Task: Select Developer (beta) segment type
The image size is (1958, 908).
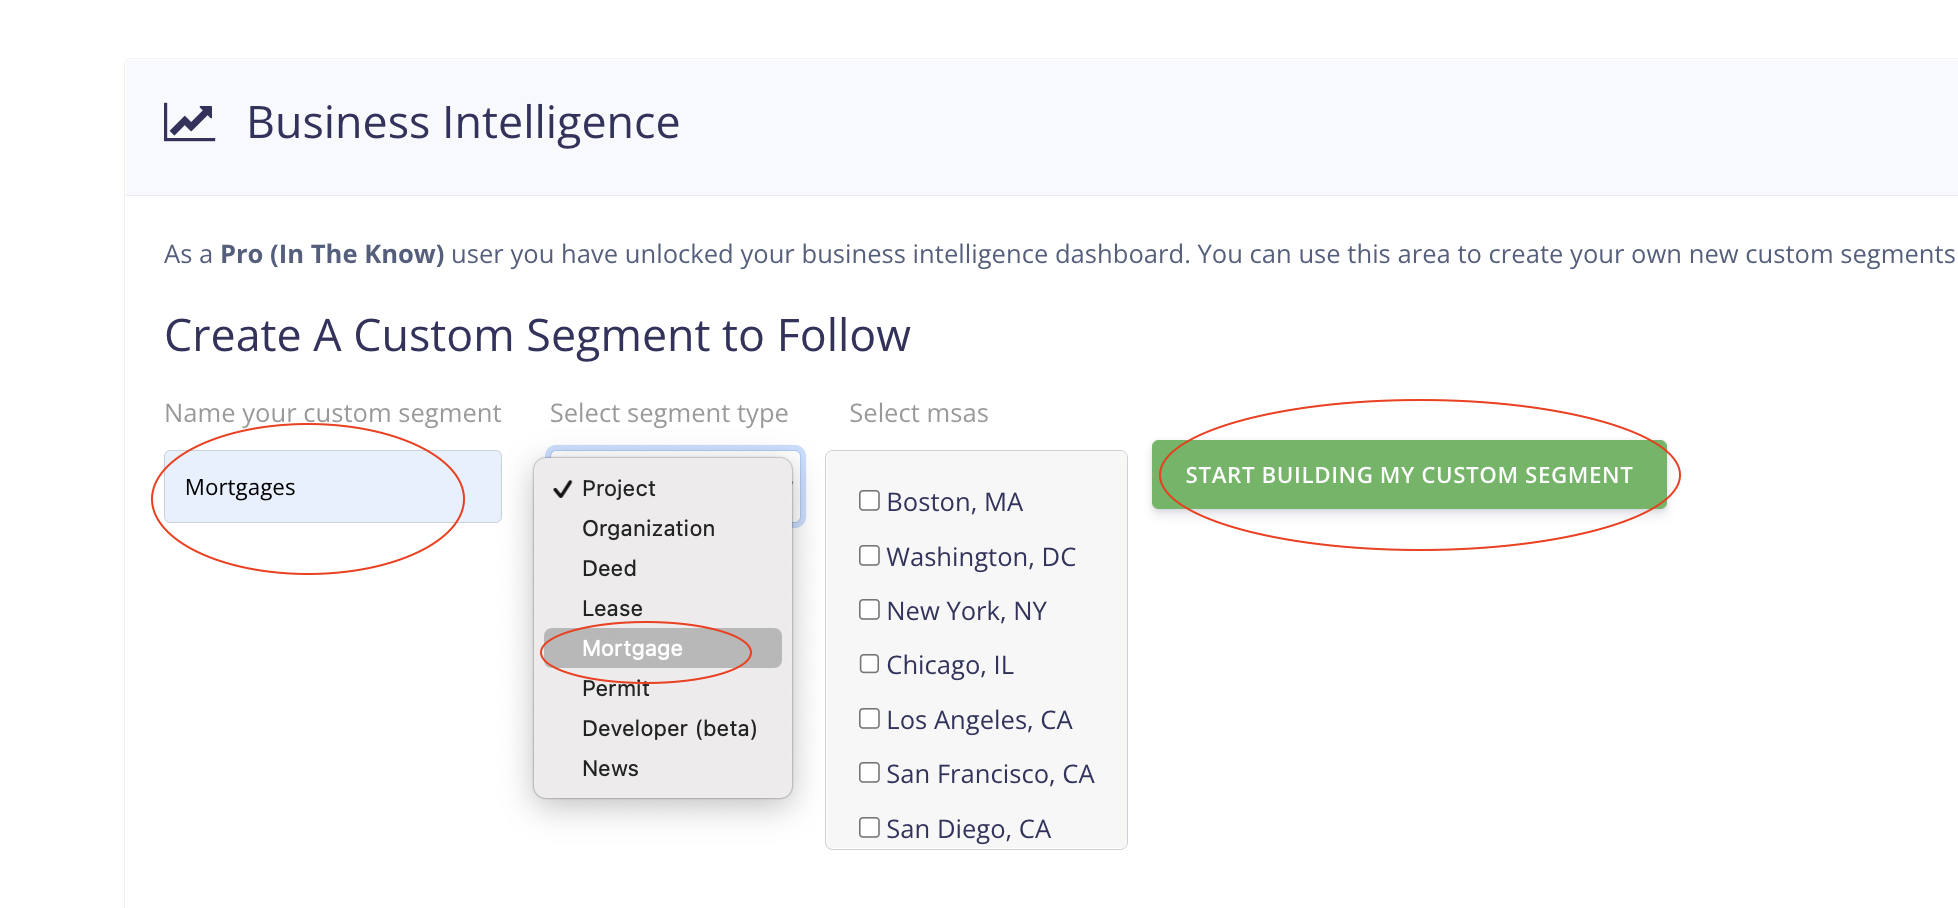Action: [x=669, y=728]
